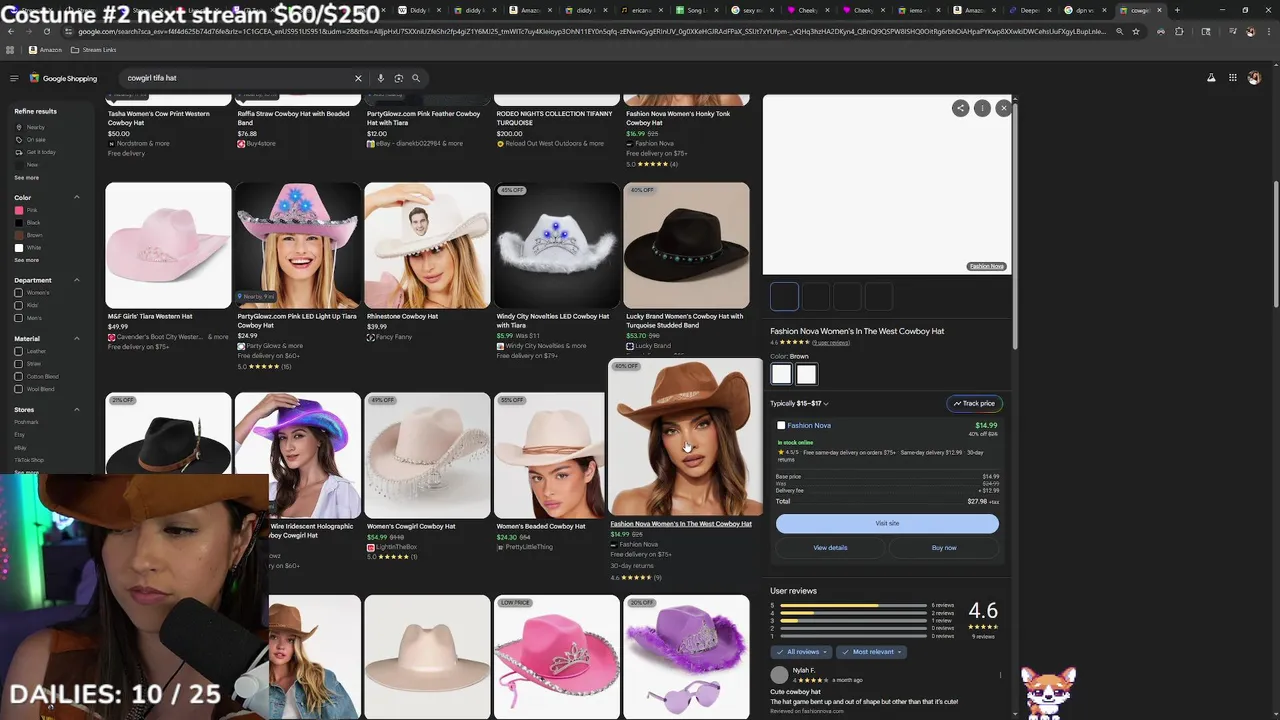This screenshot has height=720, width=1280.
Task: Open the Google Shopping hamburger menu
Action: coord(14,78)
